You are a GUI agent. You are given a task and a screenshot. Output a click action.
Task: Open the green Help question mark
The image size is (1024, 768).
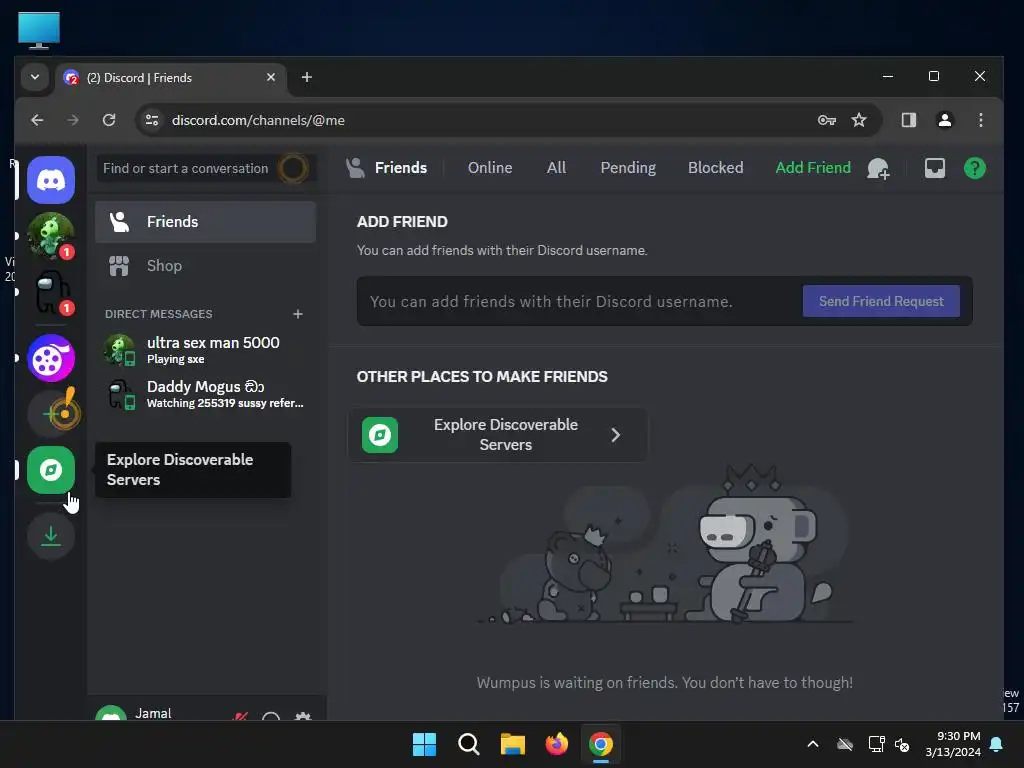click(x=974, y=168)
